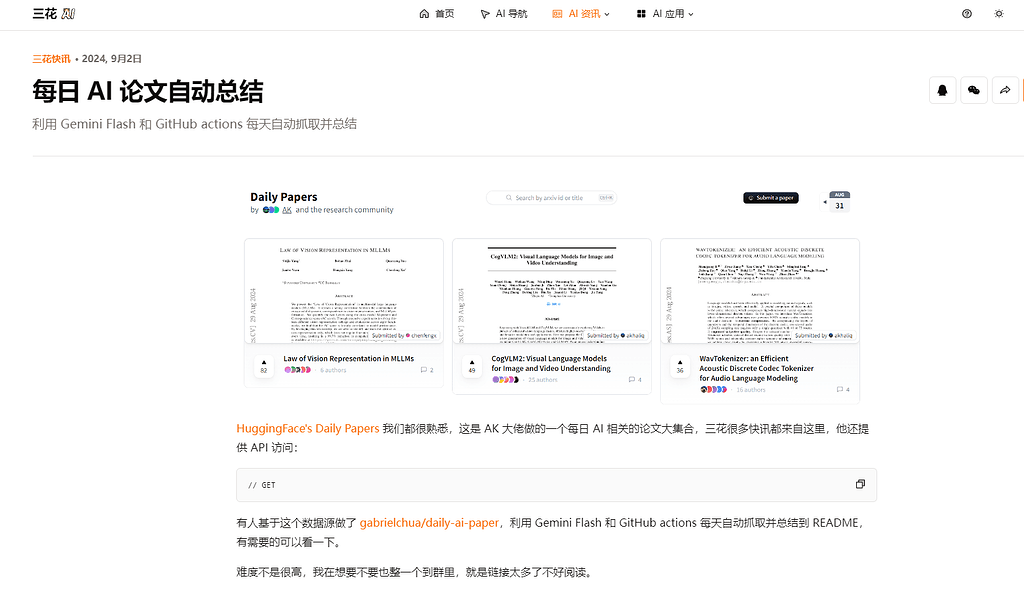Open the gabrielchua/daily-ai-paper link
The height and width of the screenshot is (594, 1024).
tap(429, 523)
